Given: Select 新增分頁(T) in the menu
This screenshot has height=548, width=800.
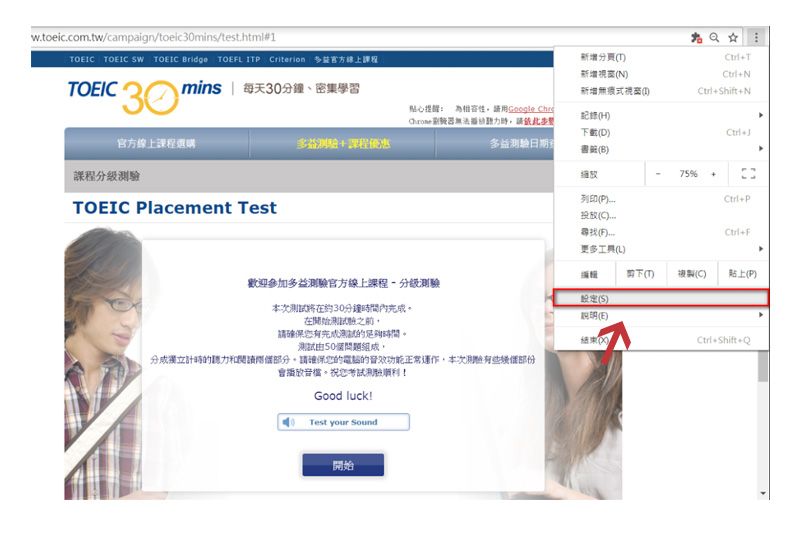Looking at the screenshot, I should tap(661, 57).
